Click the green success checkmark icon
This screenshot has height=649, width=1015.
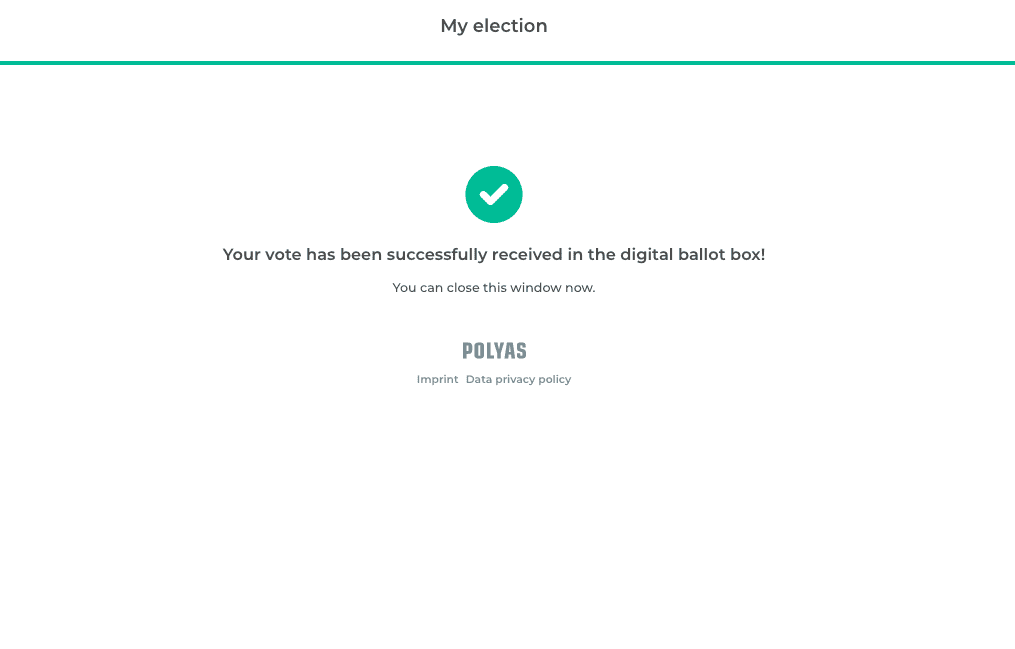click(x=494, y=194)
